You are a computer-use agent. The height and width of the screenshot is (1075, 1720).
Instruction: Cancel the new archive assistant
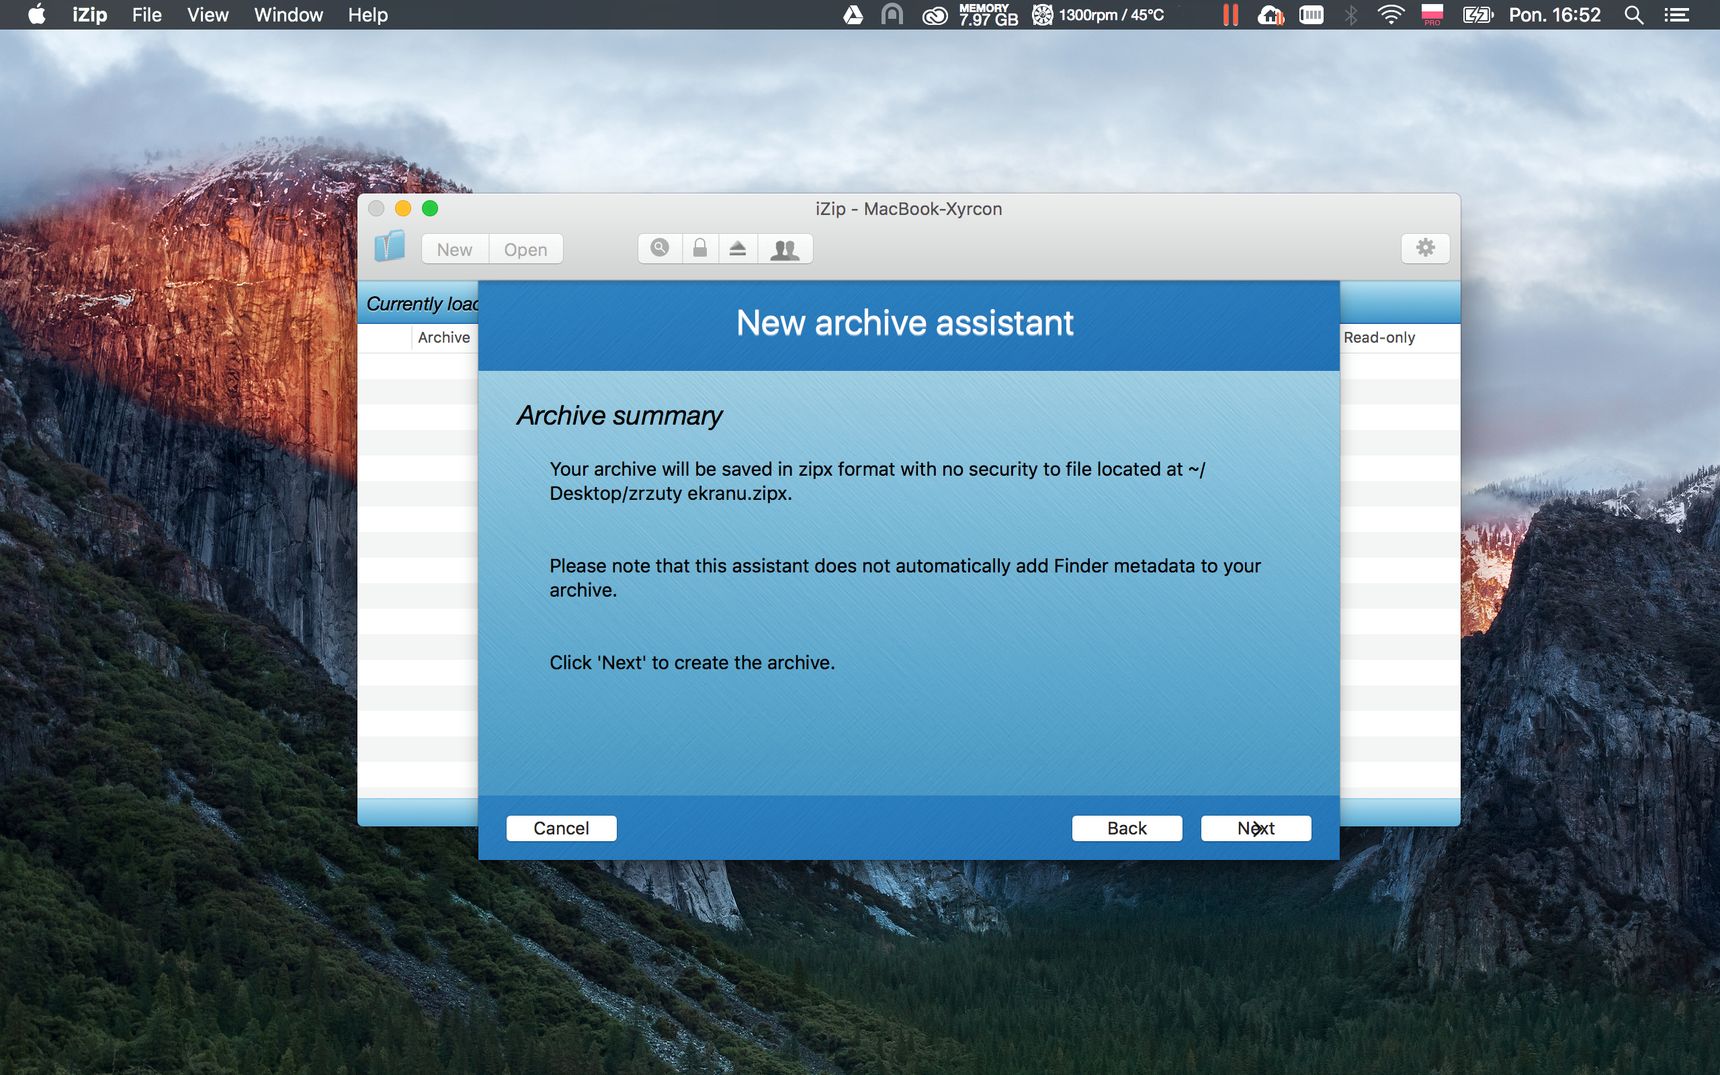(x=561, y=828)
